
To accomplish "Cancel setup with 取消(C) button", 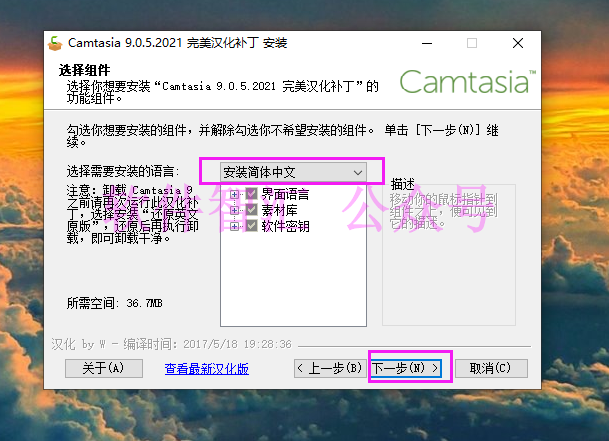I will click(491, 368).
